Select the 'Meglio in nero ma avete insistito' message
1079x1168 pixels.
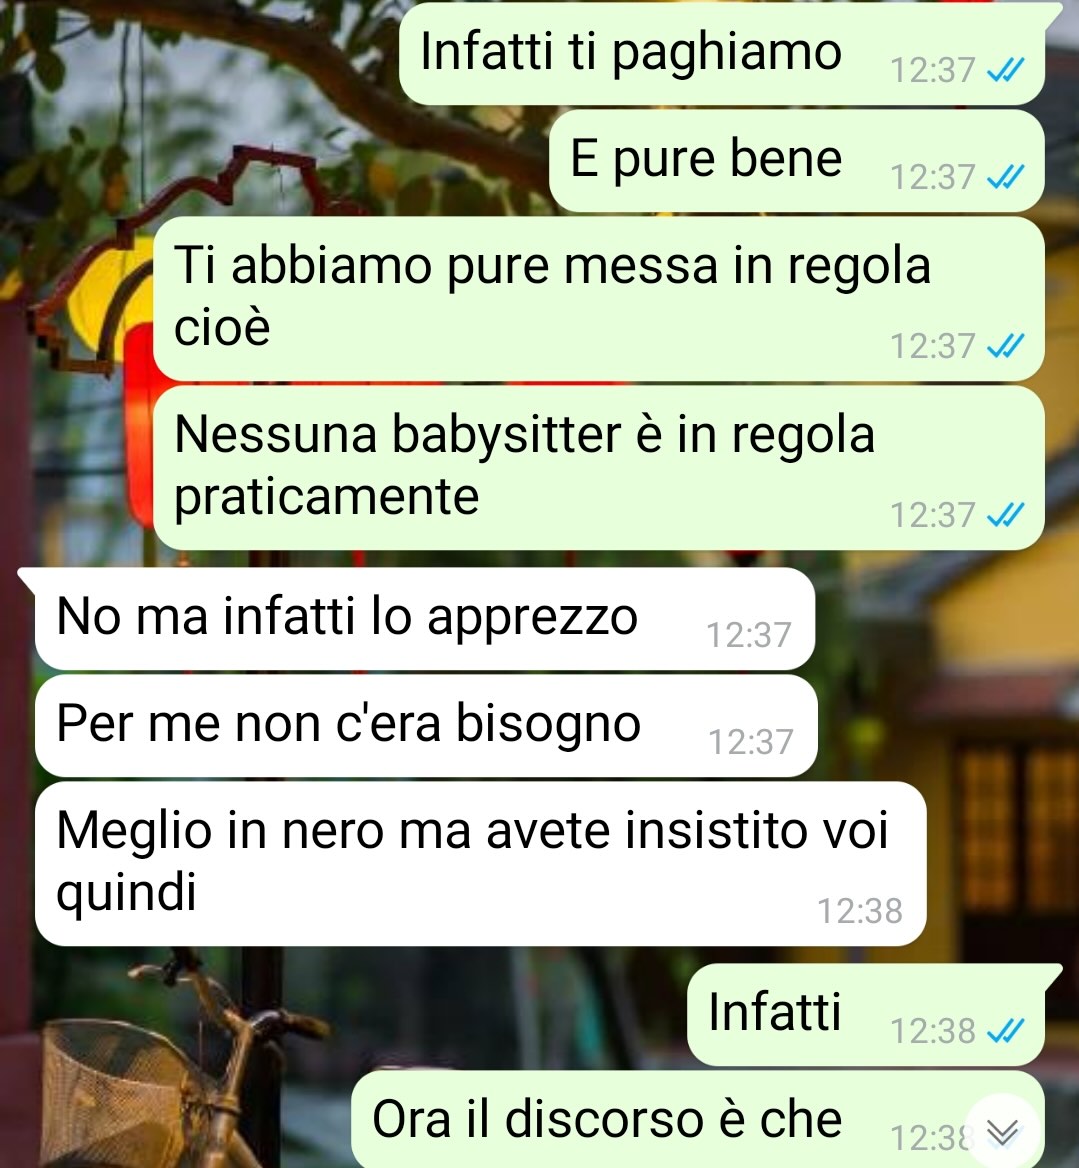click(480, 864)
